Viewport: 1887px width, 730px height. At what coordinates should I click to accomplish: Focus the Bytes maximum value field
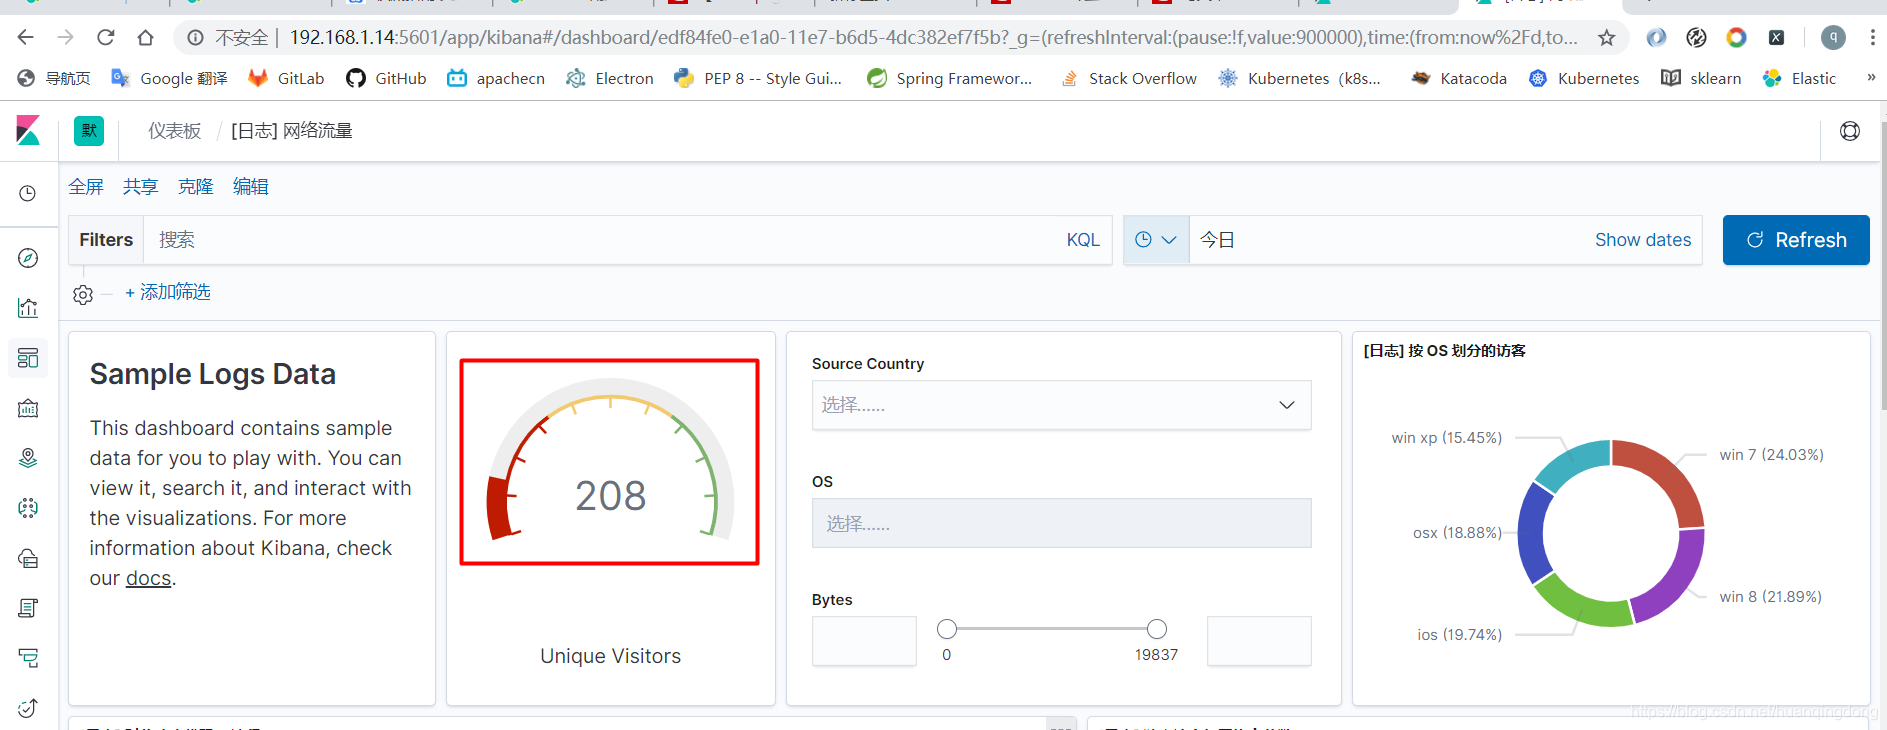click(1259, 641)
